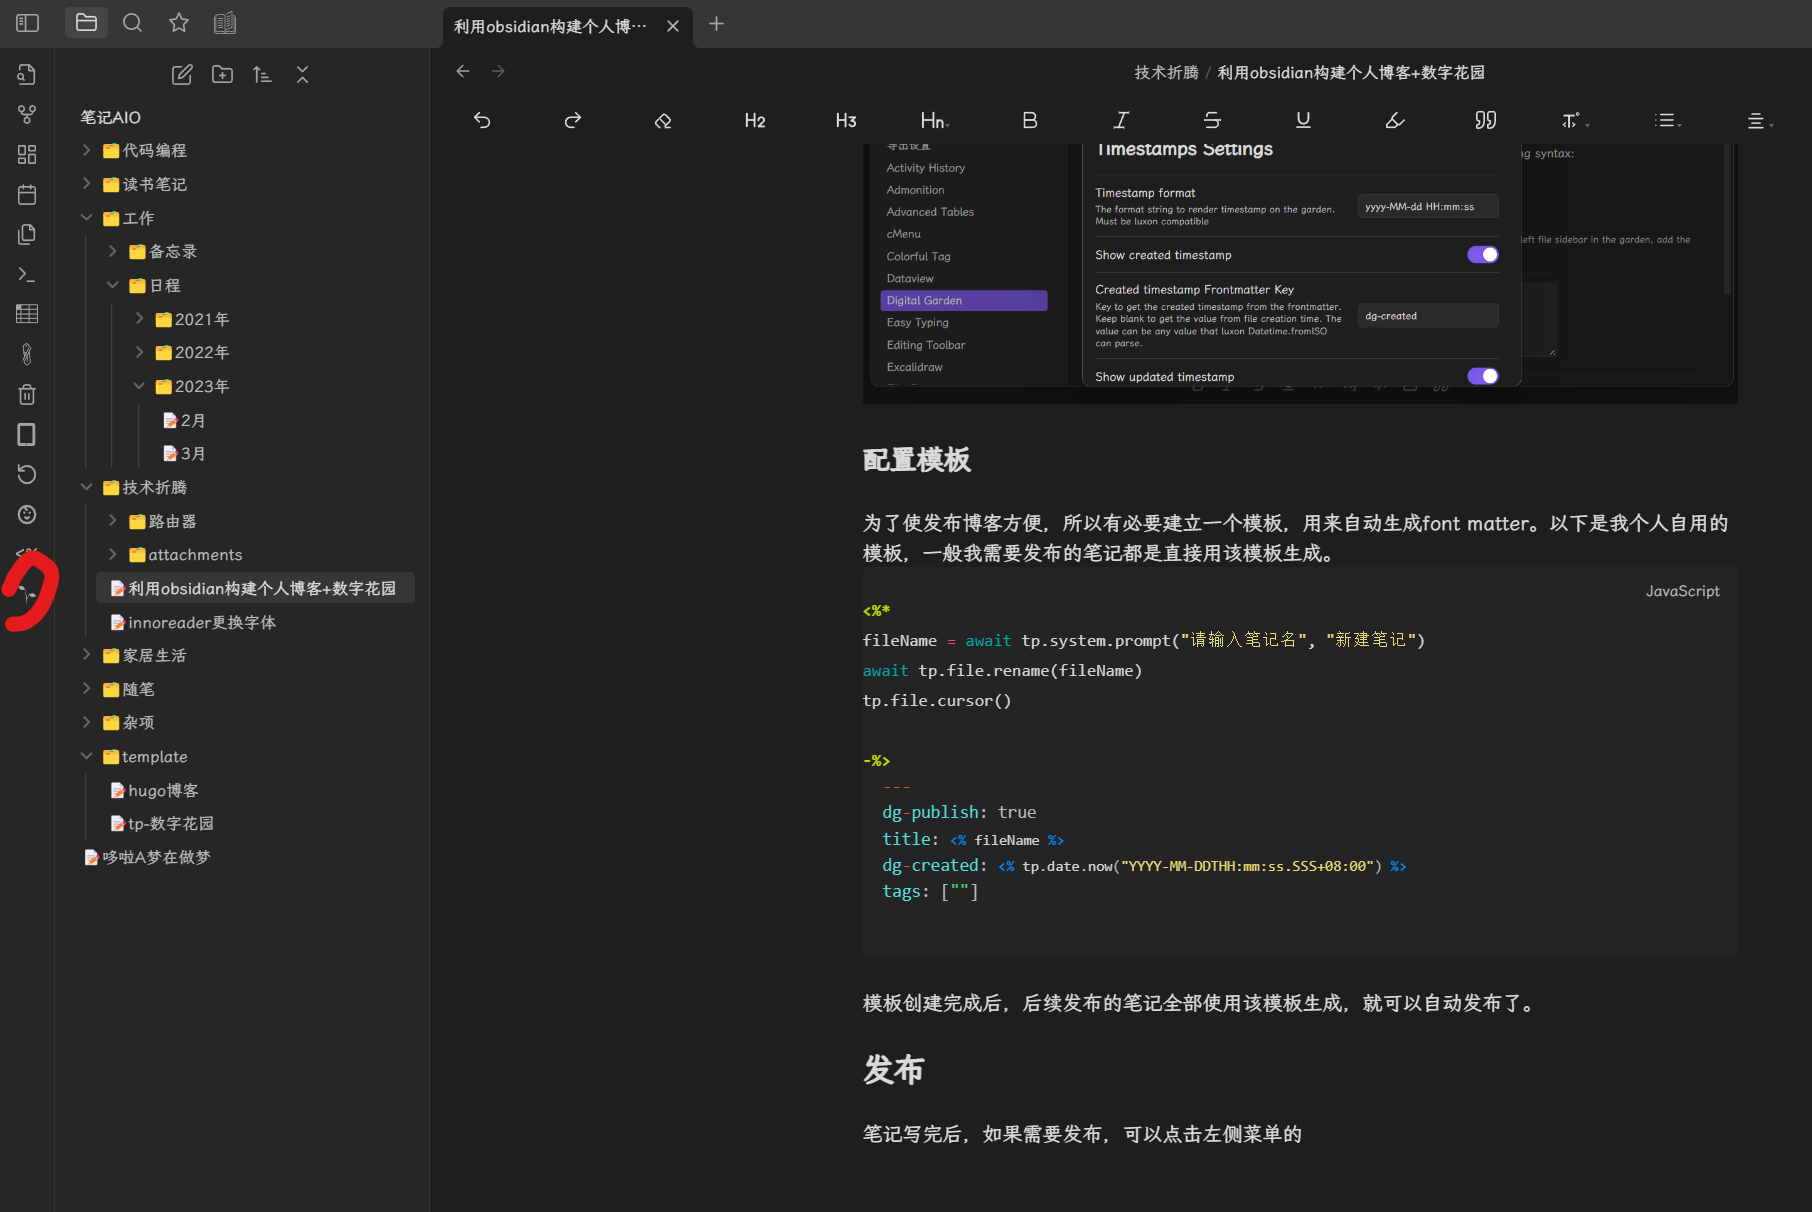
Task: Open the text alignment dropdown in toolbar
Action: click(1760, 120)
